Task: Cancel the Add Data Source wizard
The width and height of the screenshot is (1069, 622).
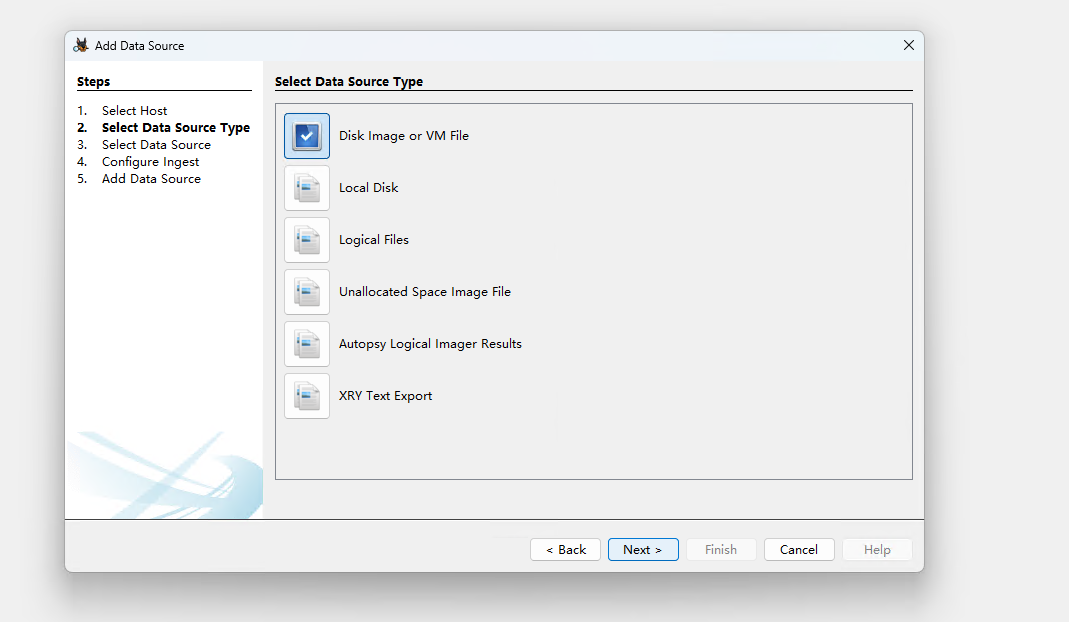Action: (799, 550)
